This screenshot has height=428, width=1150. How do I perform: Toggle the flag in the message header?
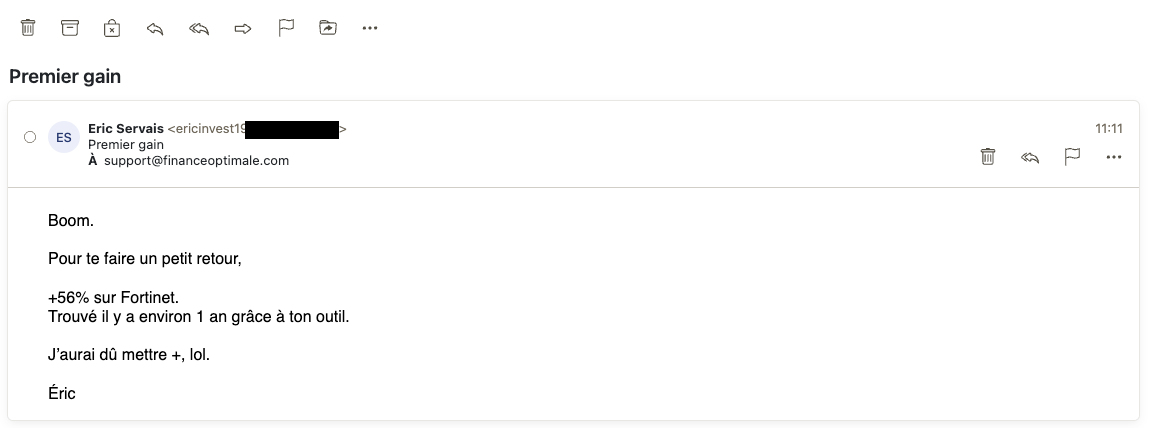coord(1072,156)
